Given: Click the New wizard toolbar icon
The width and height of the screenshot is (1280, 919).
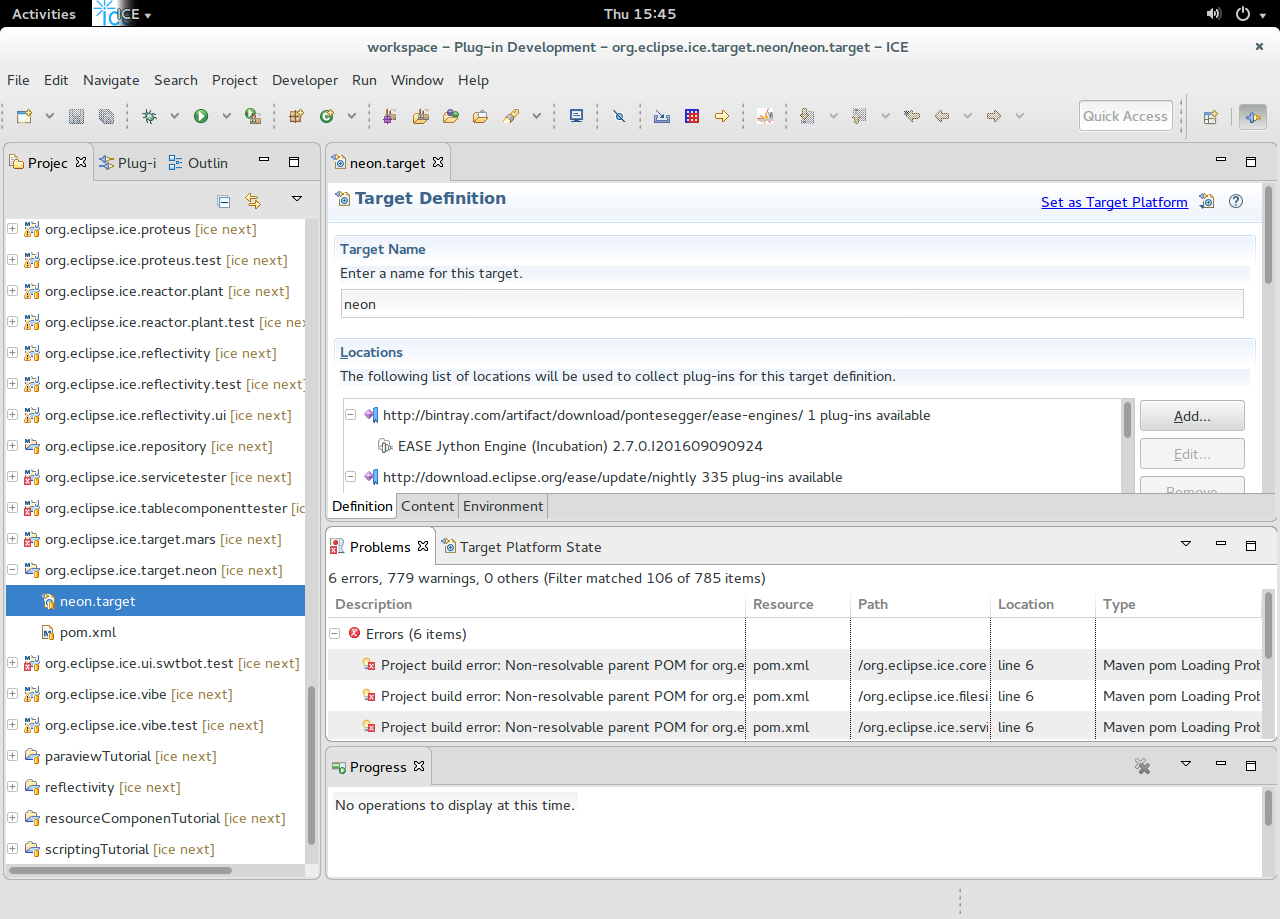Looking at the screenshot, I should click(x=25, y=116).
